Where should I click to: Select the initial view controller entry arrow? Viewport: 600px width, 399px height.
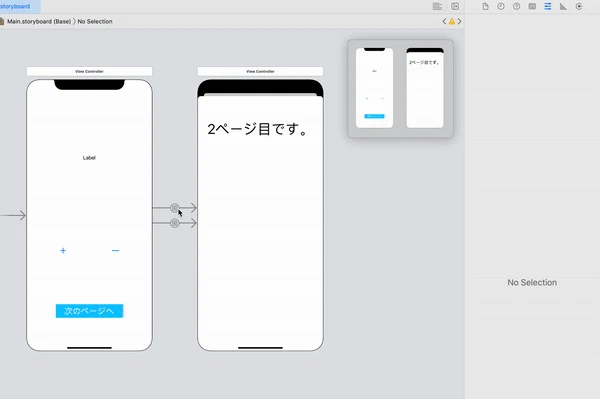click(13, 215)
